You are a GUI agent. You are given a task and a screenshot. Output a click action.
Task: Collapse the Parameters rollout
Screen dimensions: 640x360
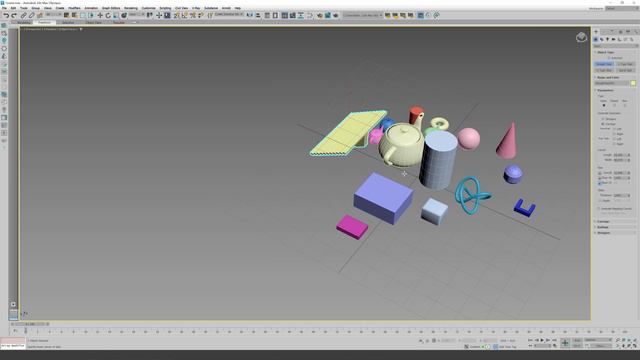coord(605,90)
